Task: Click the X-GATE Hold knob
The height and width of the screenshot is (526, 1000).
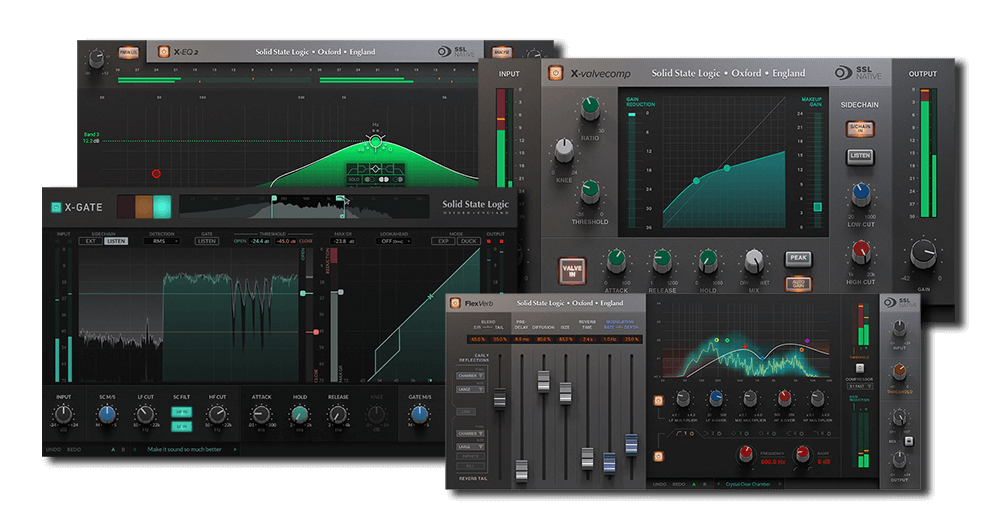Action: (x=299, y=415)
